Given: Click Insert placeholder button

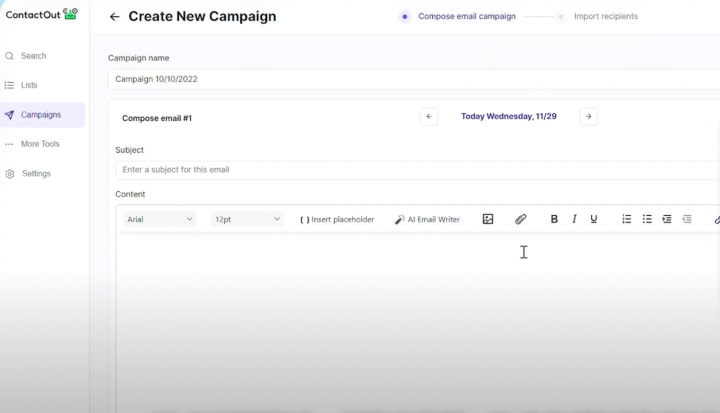Looking at the screenshot, I should click(337, 219).
